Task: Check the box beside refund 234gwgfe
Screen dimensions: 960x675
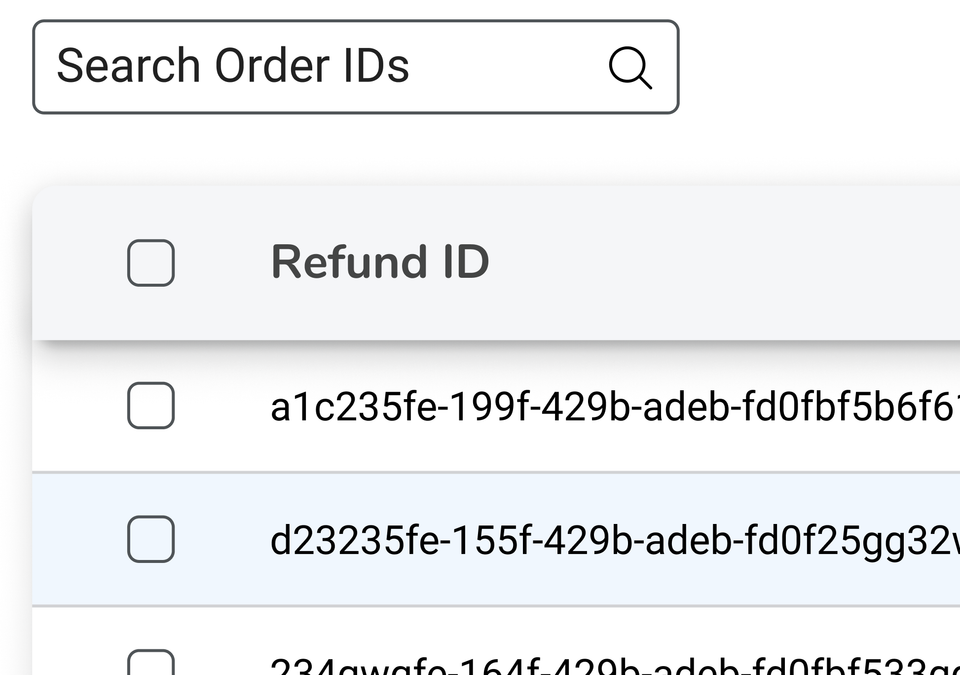Action: [x=150, y=662]
